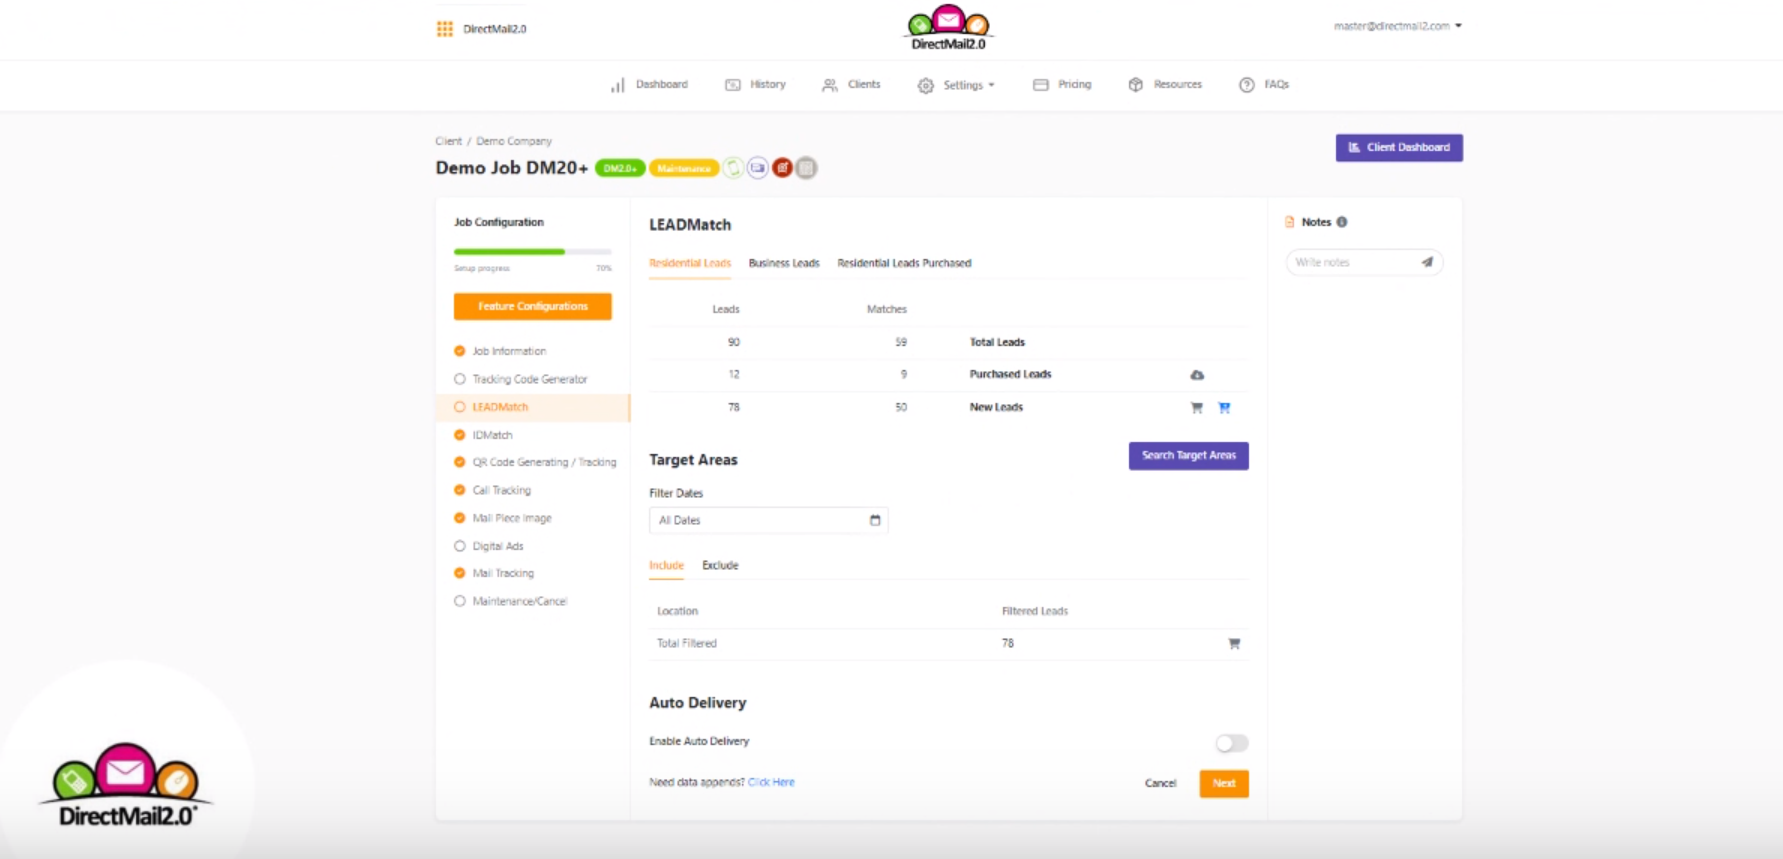This screenshot has width=1783, height=859.
Task: Select QR Code Generating / Tracking step circle
Action: click(x=460, y=462)
